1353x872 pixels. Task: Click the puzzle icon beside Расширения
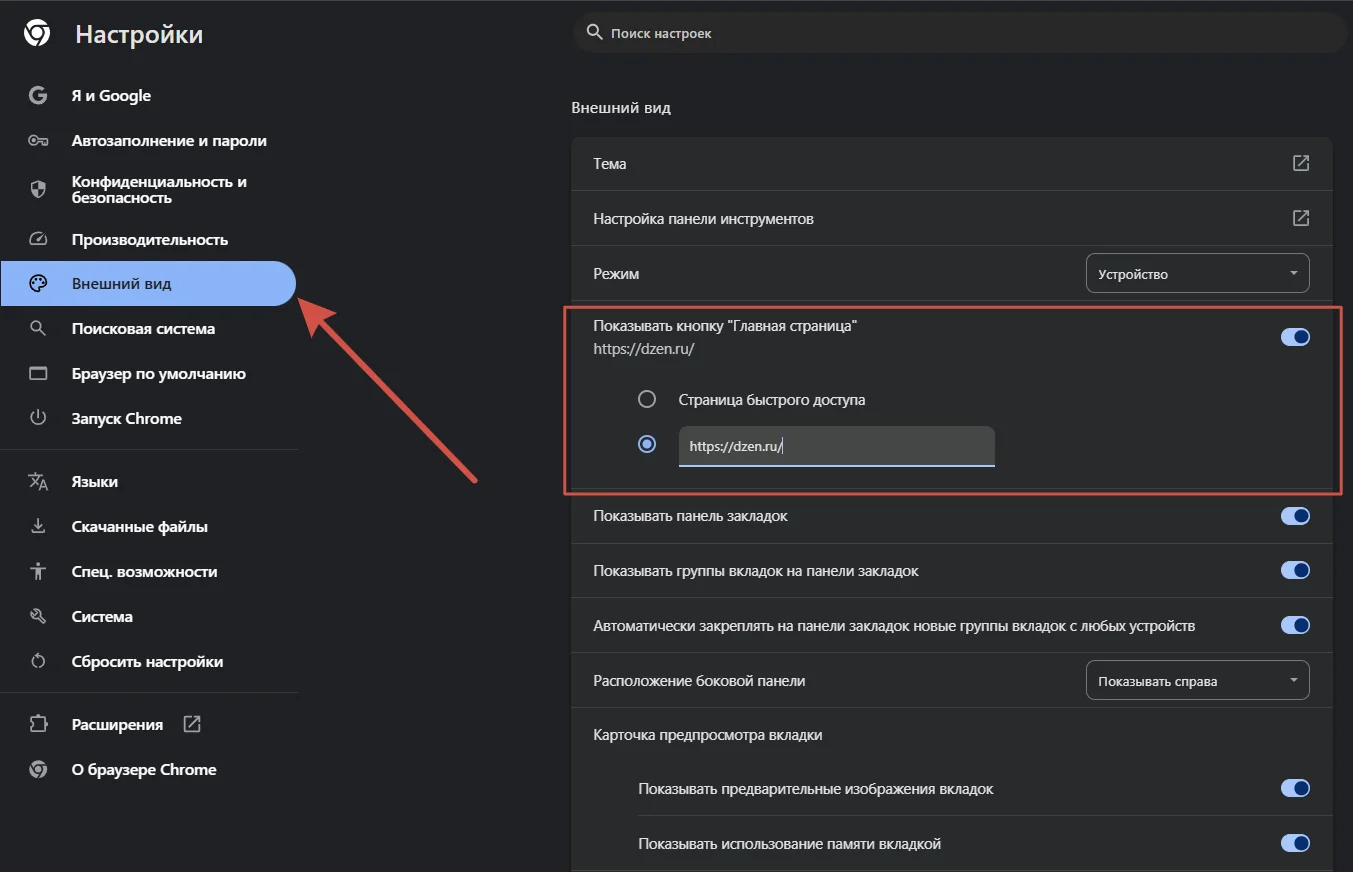[x=38, y=724]
